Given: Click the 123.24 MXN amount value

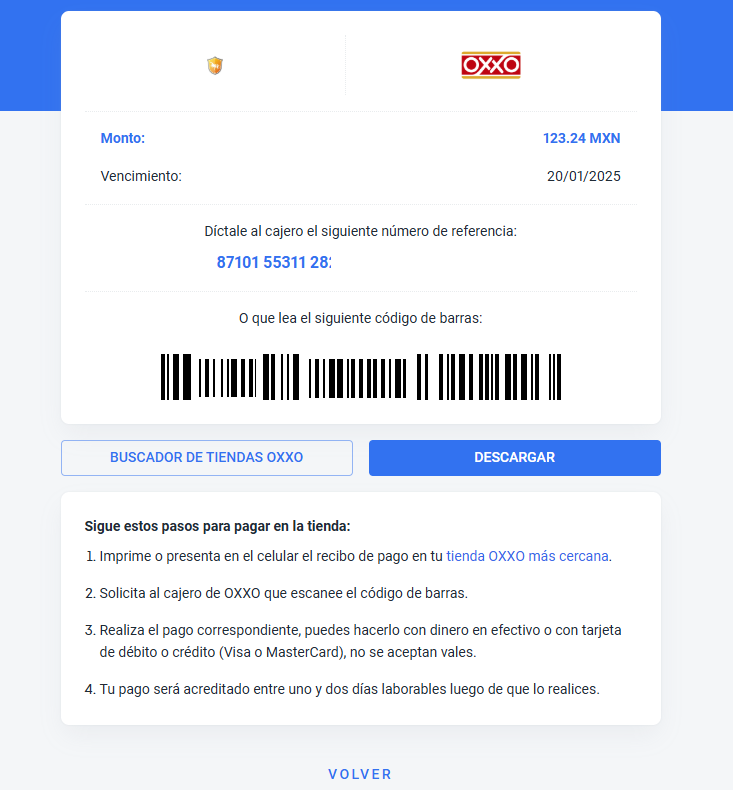Looking at the screenshot, I should pyautogui.click(x=581, y=138).
